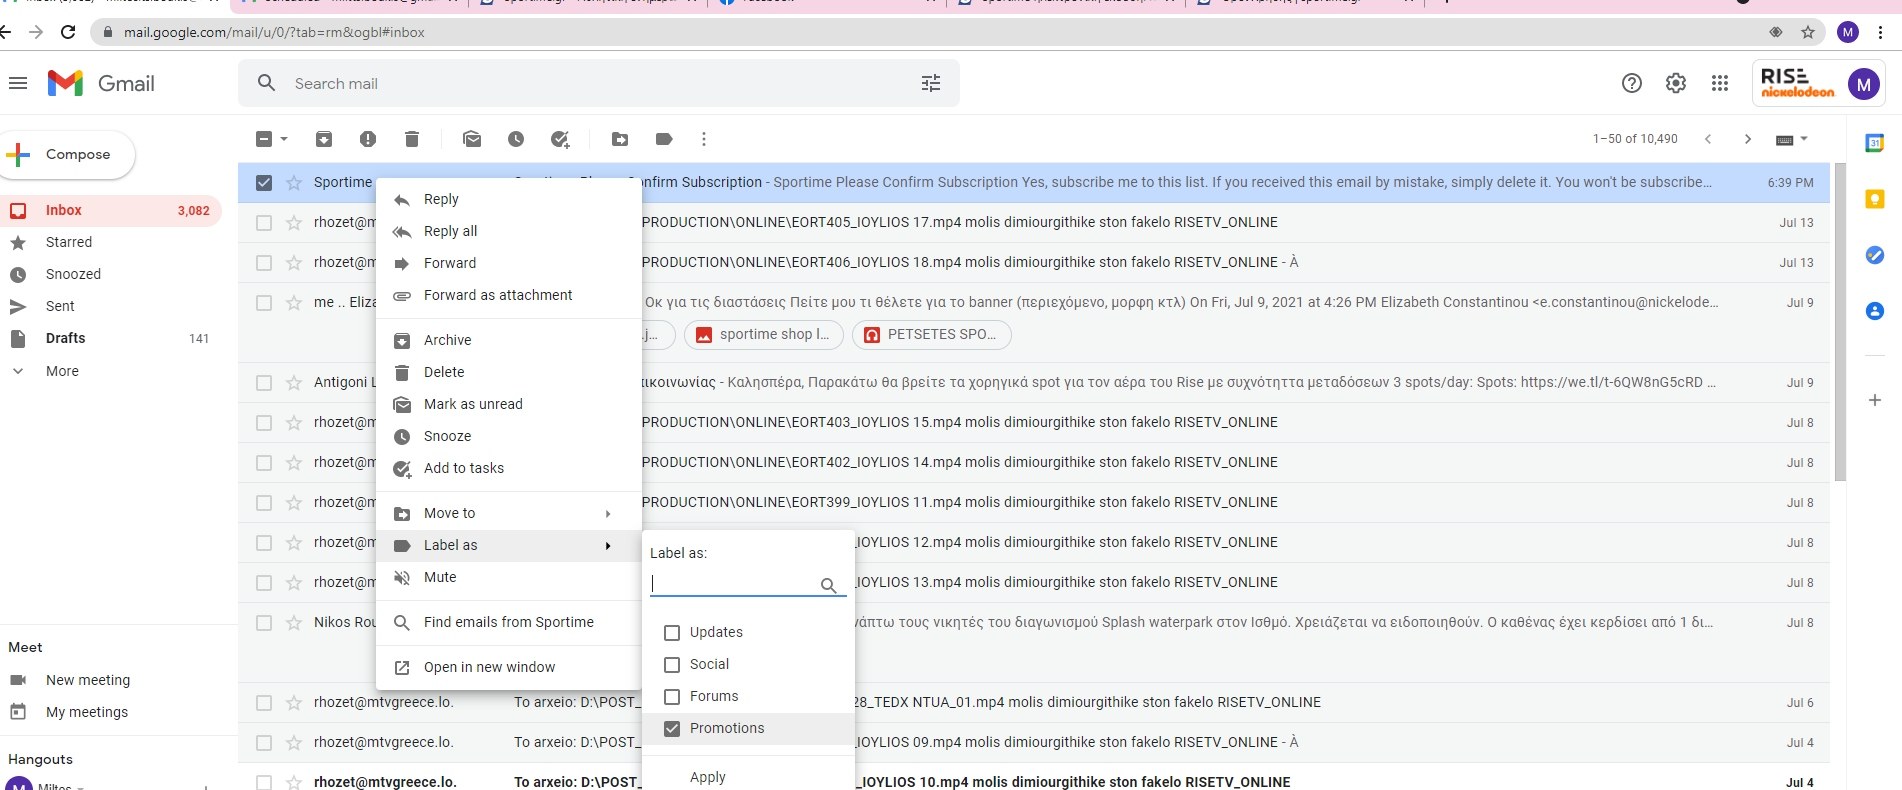Open the select-all dropdown arrow

[x=285, y=139]
